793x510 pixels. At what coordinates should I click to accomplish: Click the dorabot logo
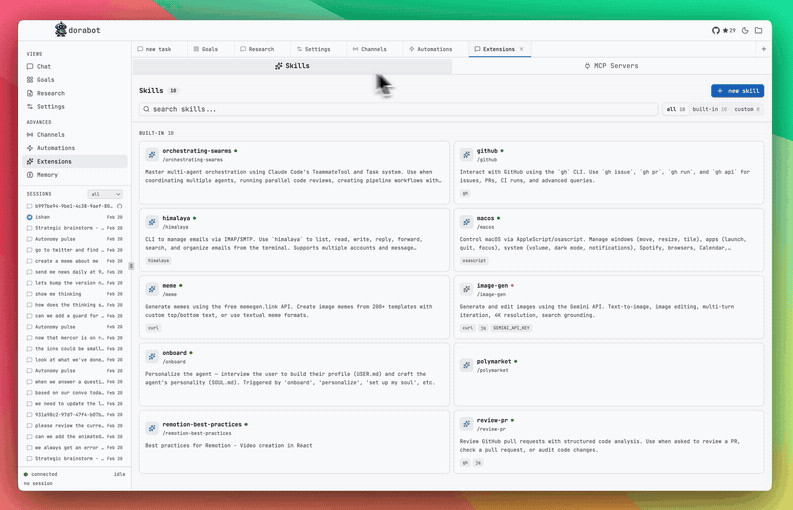tap(61, 29)
